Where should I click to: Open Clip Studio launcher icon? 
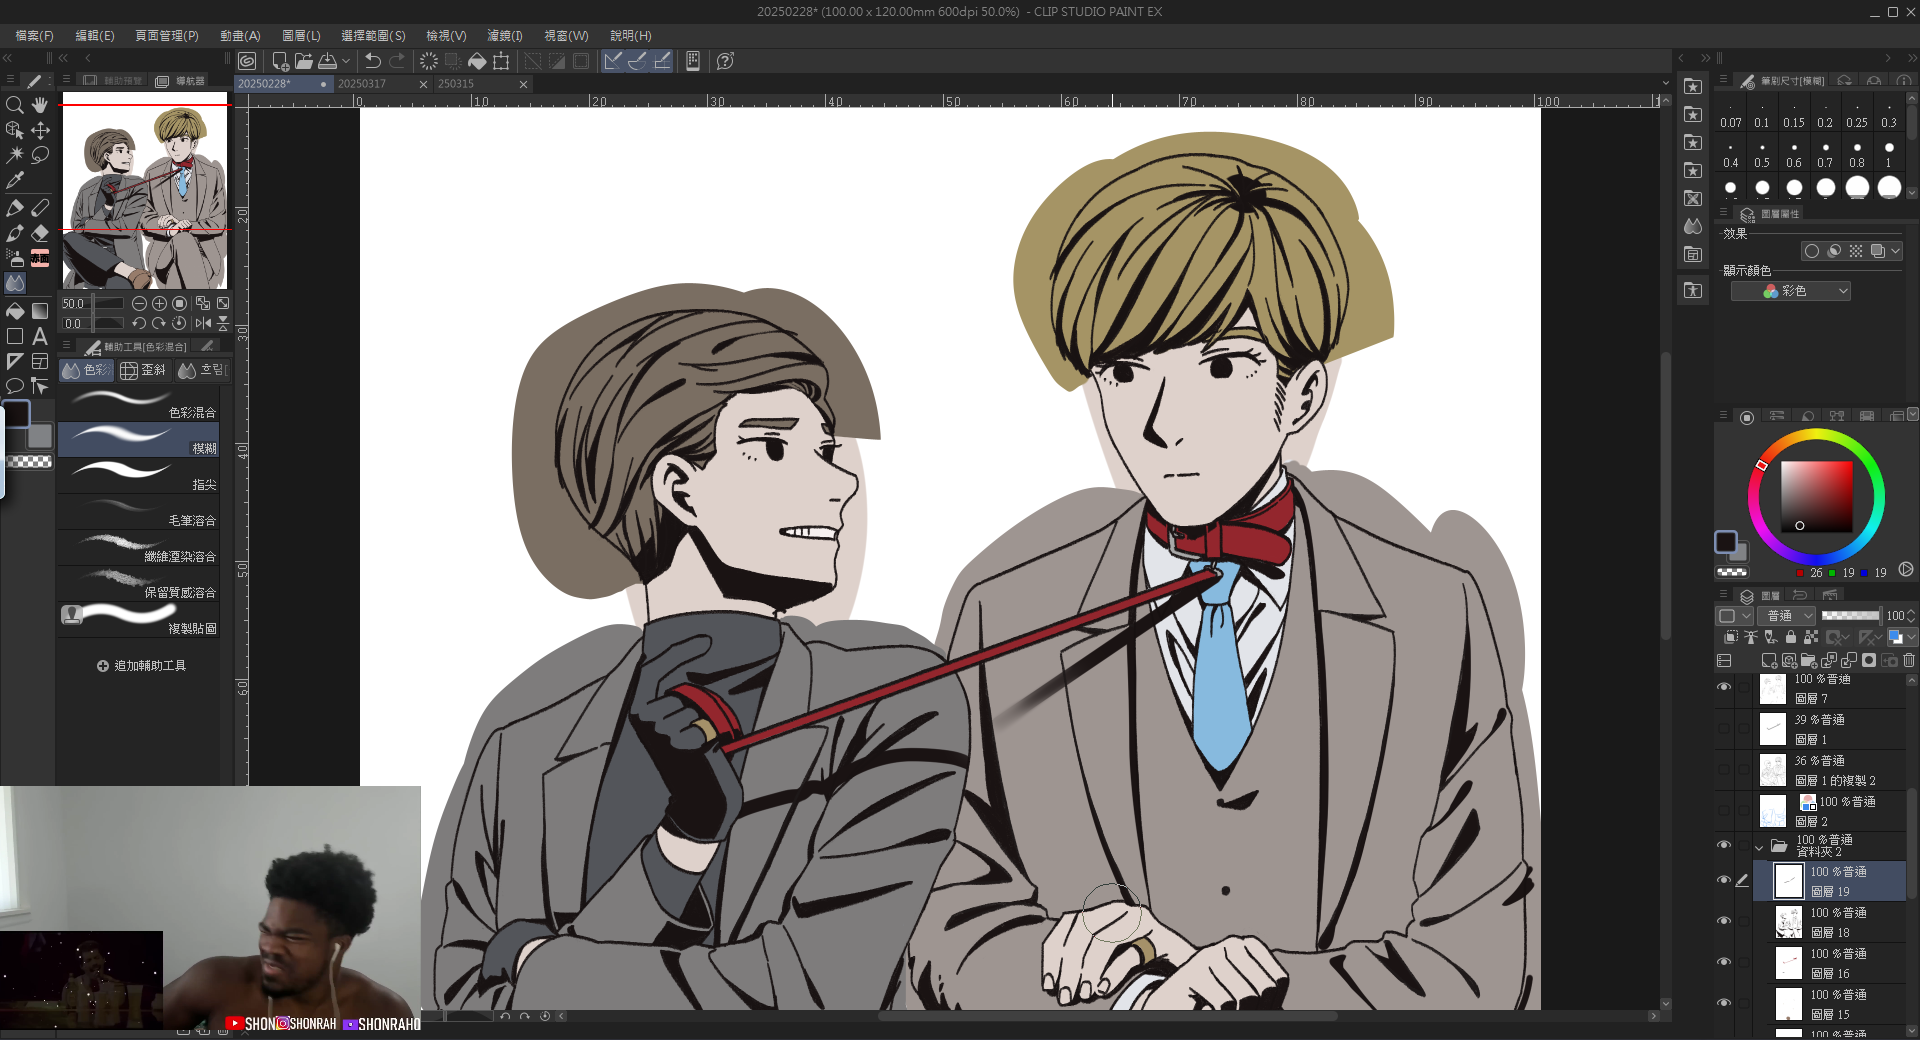click(247, 61)
